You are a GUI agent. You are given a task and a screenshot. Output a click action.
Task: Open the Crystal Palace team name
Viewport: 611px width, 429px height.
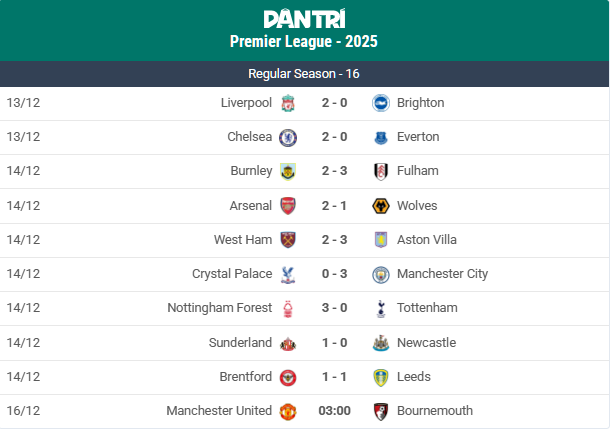pos(232,274)
